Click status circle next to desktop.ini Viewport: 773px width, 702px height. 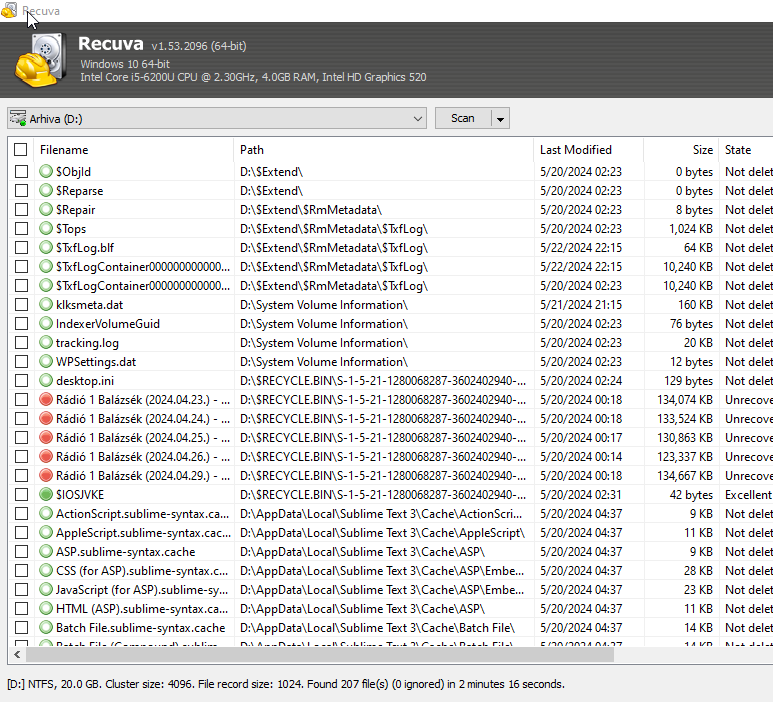pyautogui.click(x=46, y=380)
